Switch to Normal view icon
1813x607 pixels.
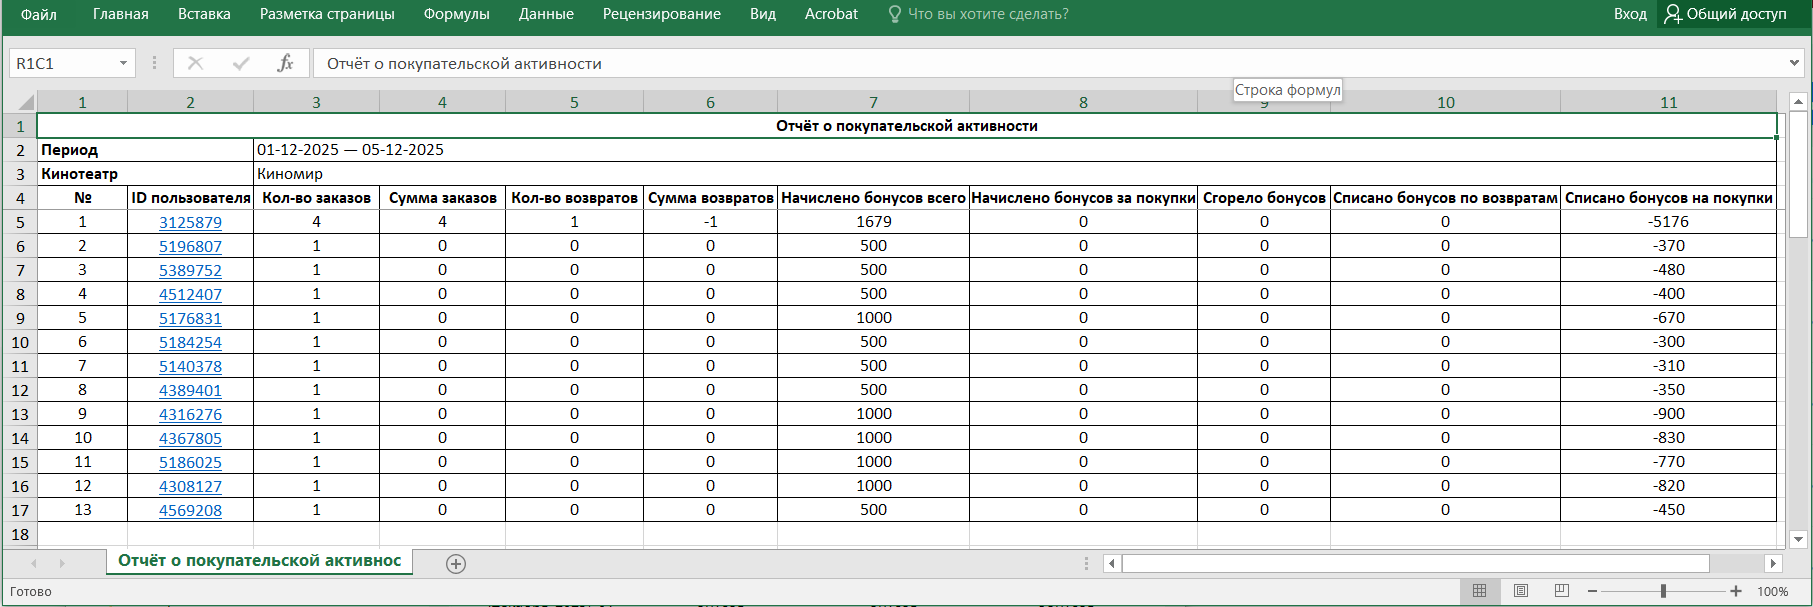click(x=1480, y=591)
